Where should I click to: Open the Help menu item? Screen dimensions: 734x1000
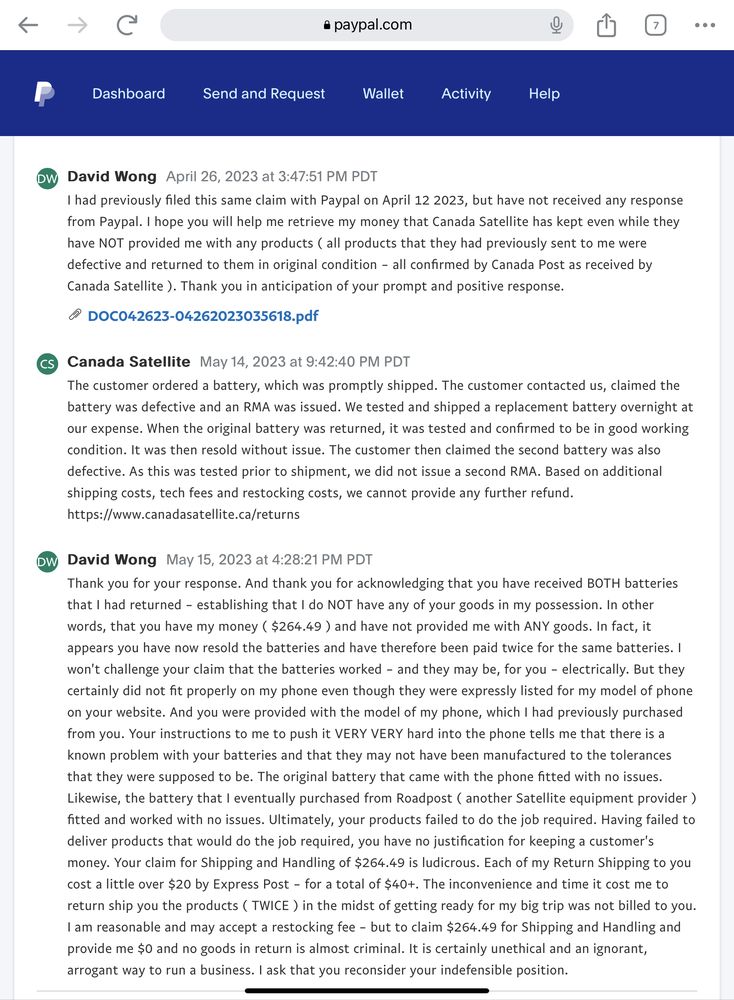pyautogui.click(x=544, y=93)
